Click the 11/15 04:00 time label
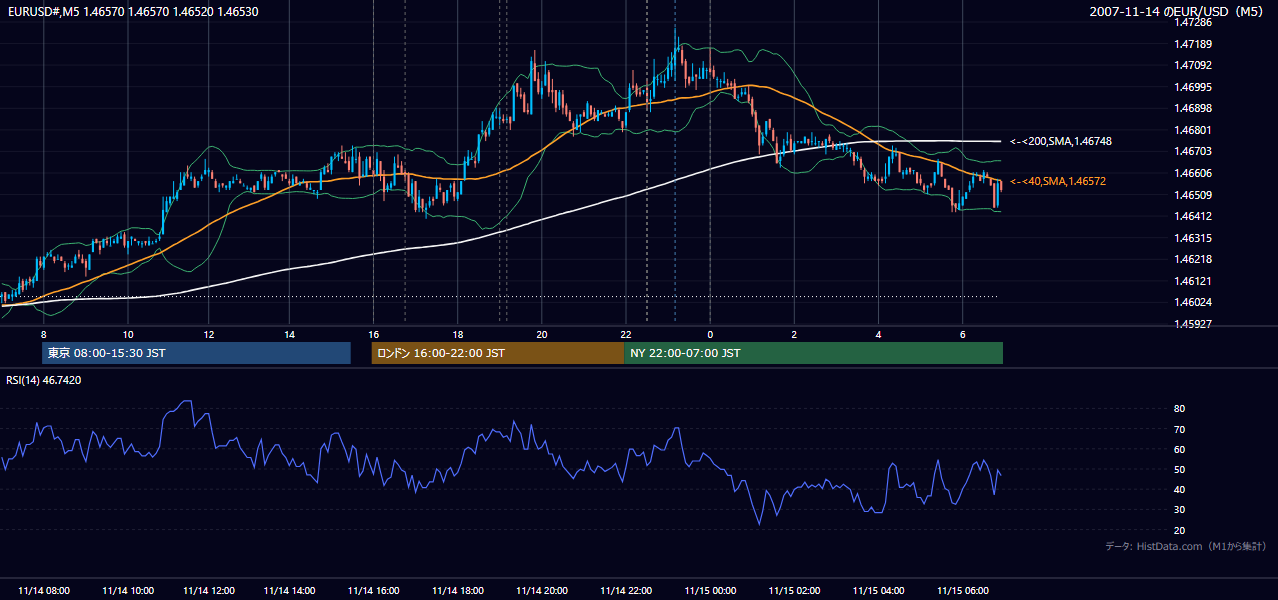1278x600 pixels. click(x=878, y=591)
